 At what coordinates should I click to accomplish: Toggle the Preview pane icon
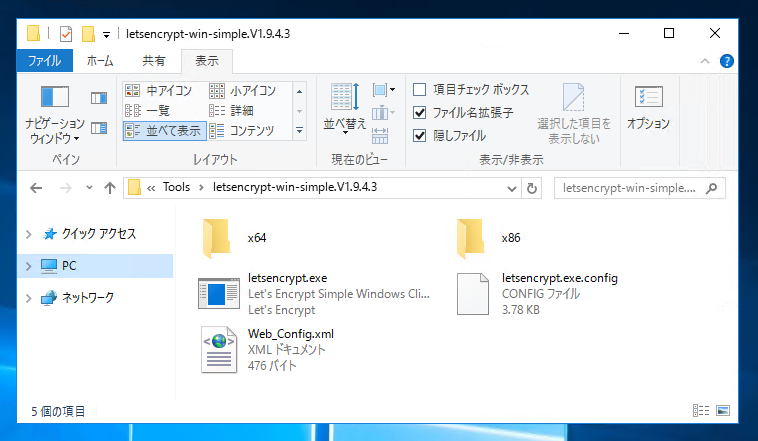point(99,98)
